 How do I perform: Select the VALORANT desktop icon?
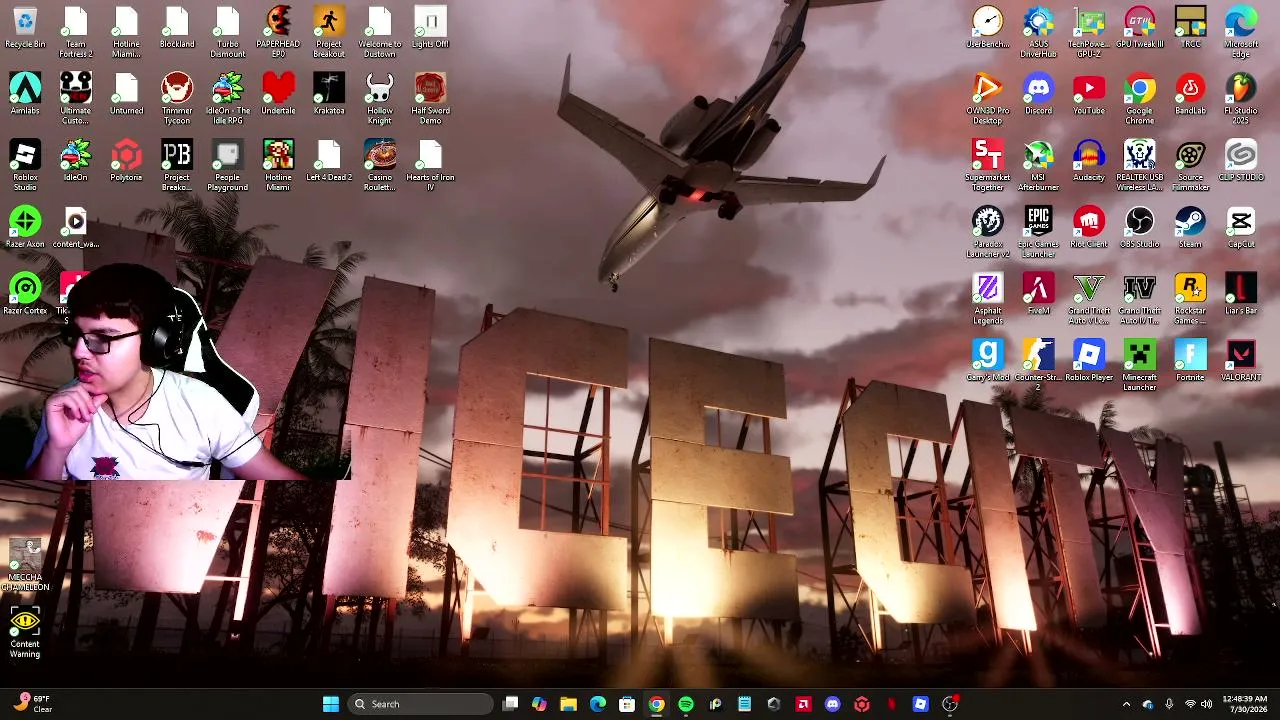click(1241, 362)
